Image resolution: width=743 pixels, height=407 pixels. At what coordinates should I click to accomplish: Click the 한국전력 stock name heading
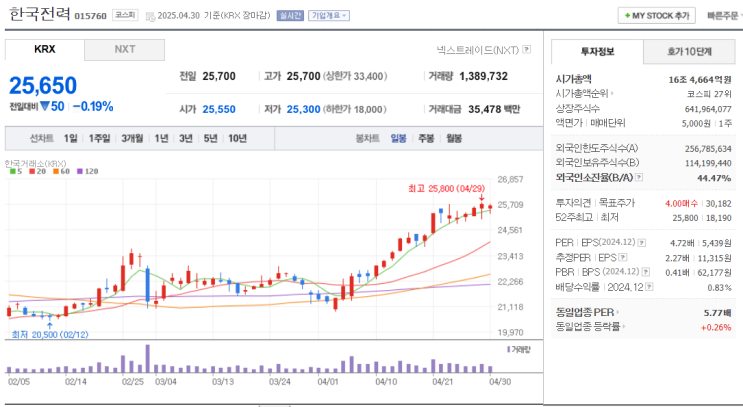pyautogui.click(x=40, y=13)
